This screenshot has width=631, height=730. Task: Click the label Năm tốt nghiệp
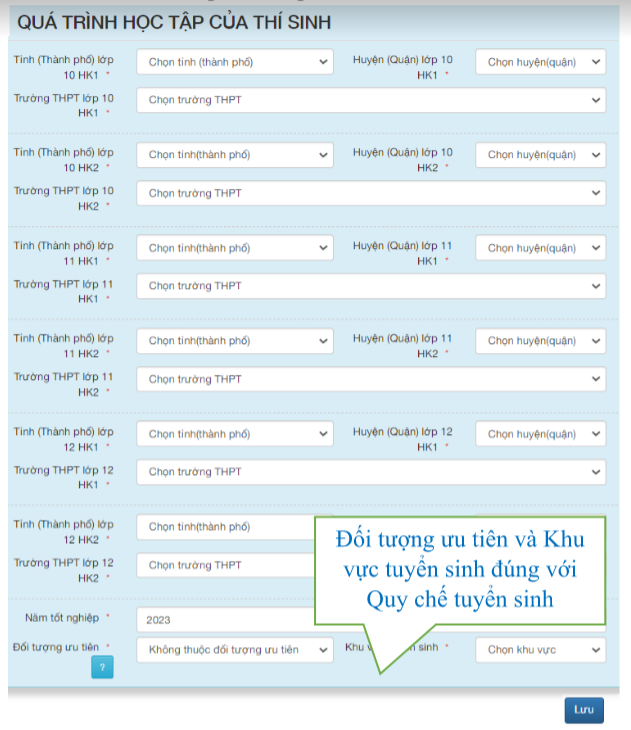point(62,618)
